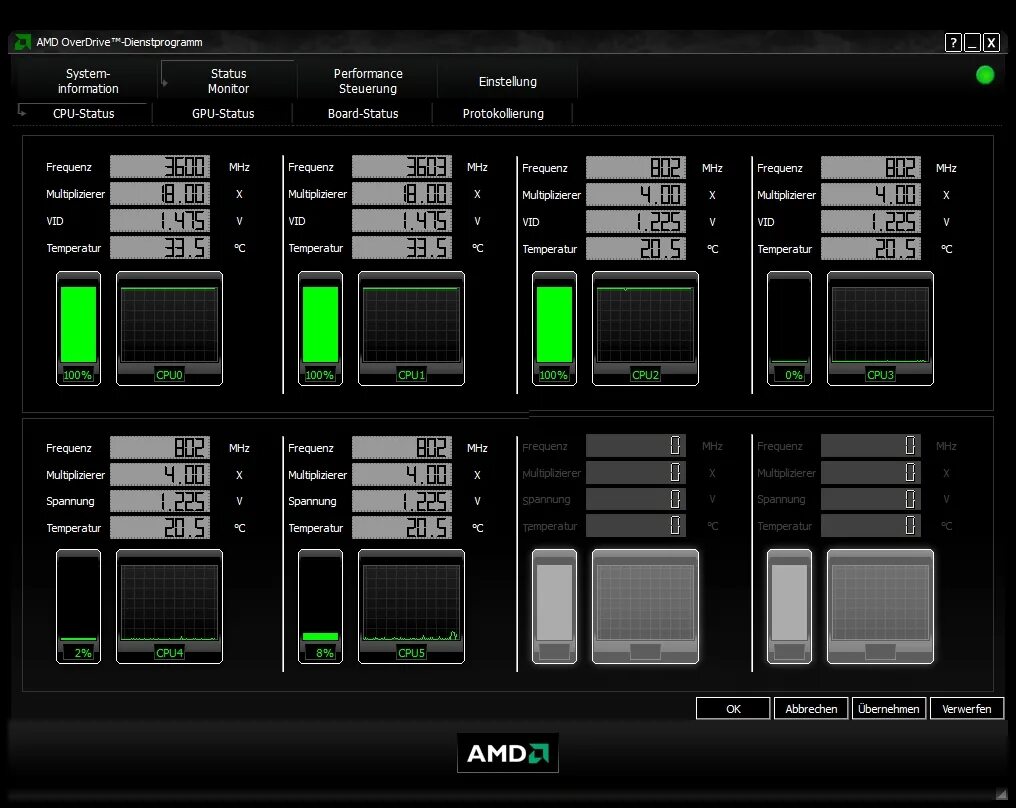Click the CPU5 label below the graph

(411, 652)
